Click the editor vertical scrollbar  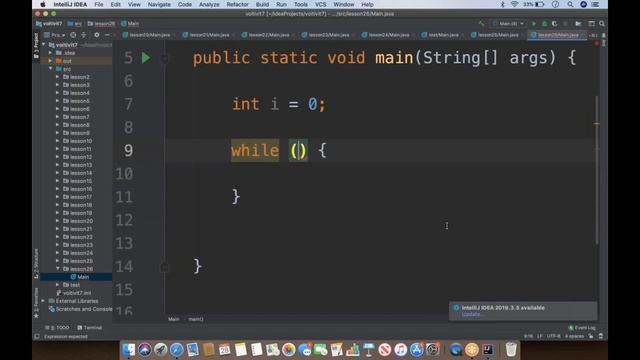(x=596, y=169)
